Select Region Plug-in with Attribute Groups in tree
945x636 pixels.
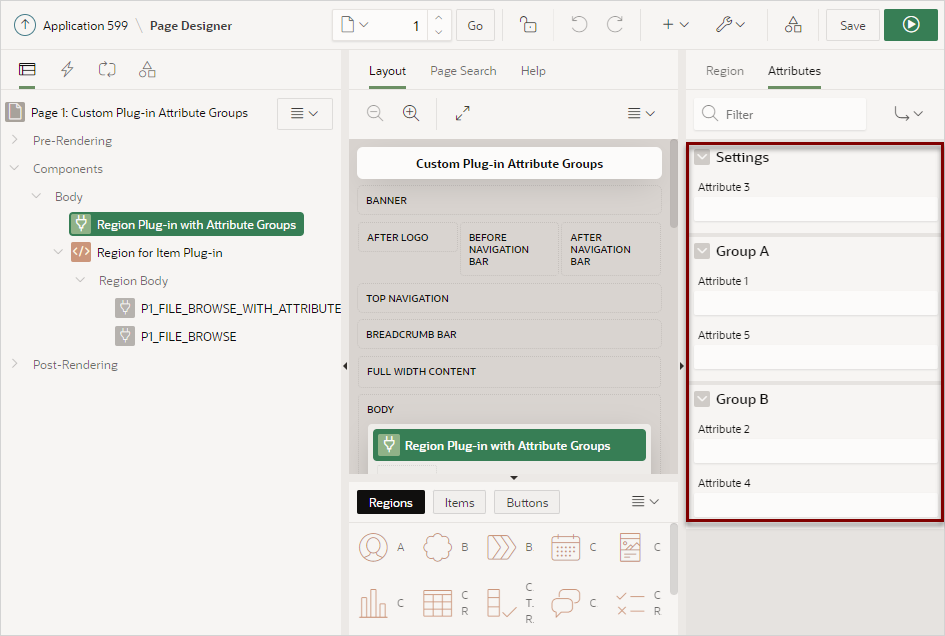click(x=186, y=224)
